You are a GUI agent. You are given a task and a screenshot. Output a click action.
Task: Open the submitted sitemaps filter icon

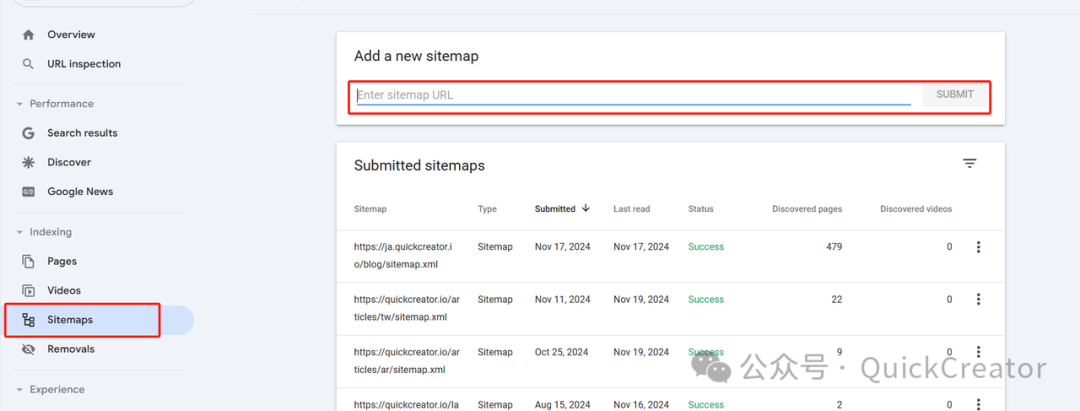pos(969,164)
